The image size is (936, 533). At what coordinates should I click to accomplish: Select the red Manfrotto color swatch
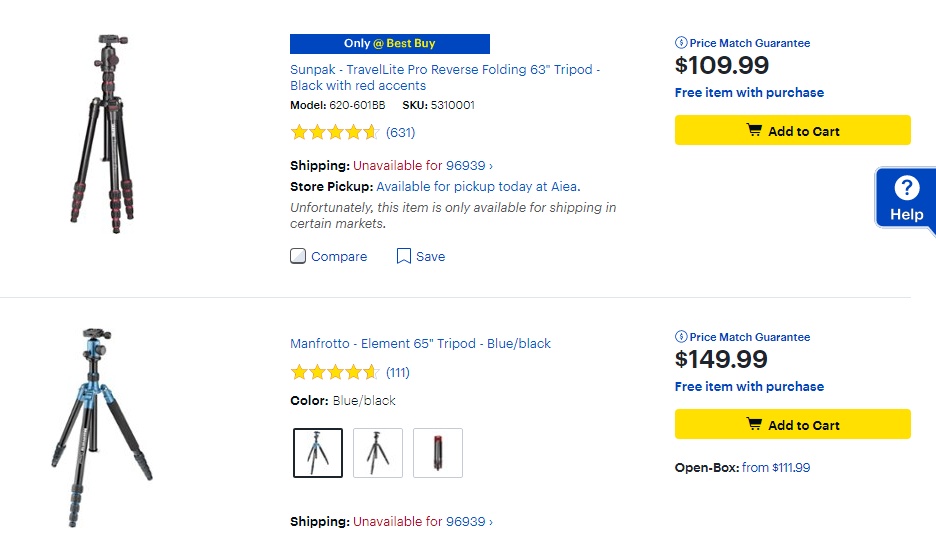(x=438, y=453)
